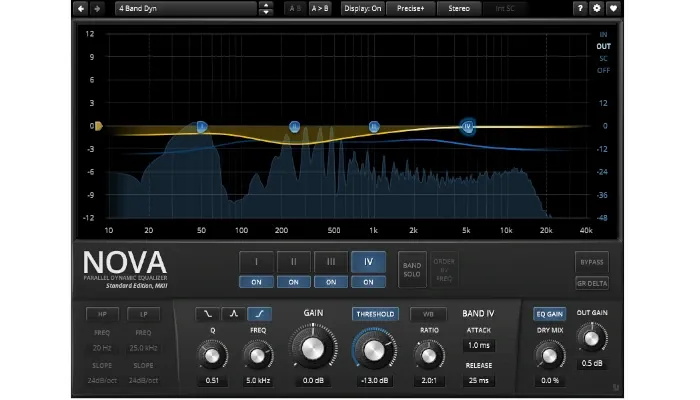
Task: Select the low shelf filter shape icon
Action: (x=208, y=314)
